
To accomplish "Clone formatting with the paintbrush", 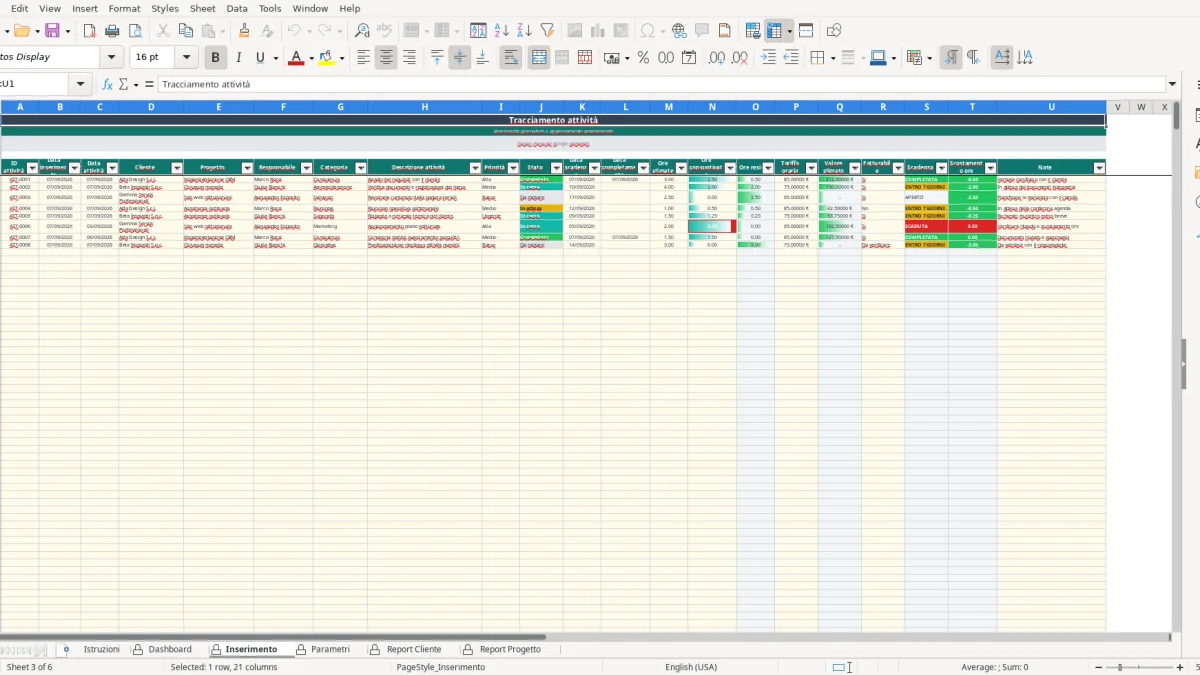I will point(244,31).
